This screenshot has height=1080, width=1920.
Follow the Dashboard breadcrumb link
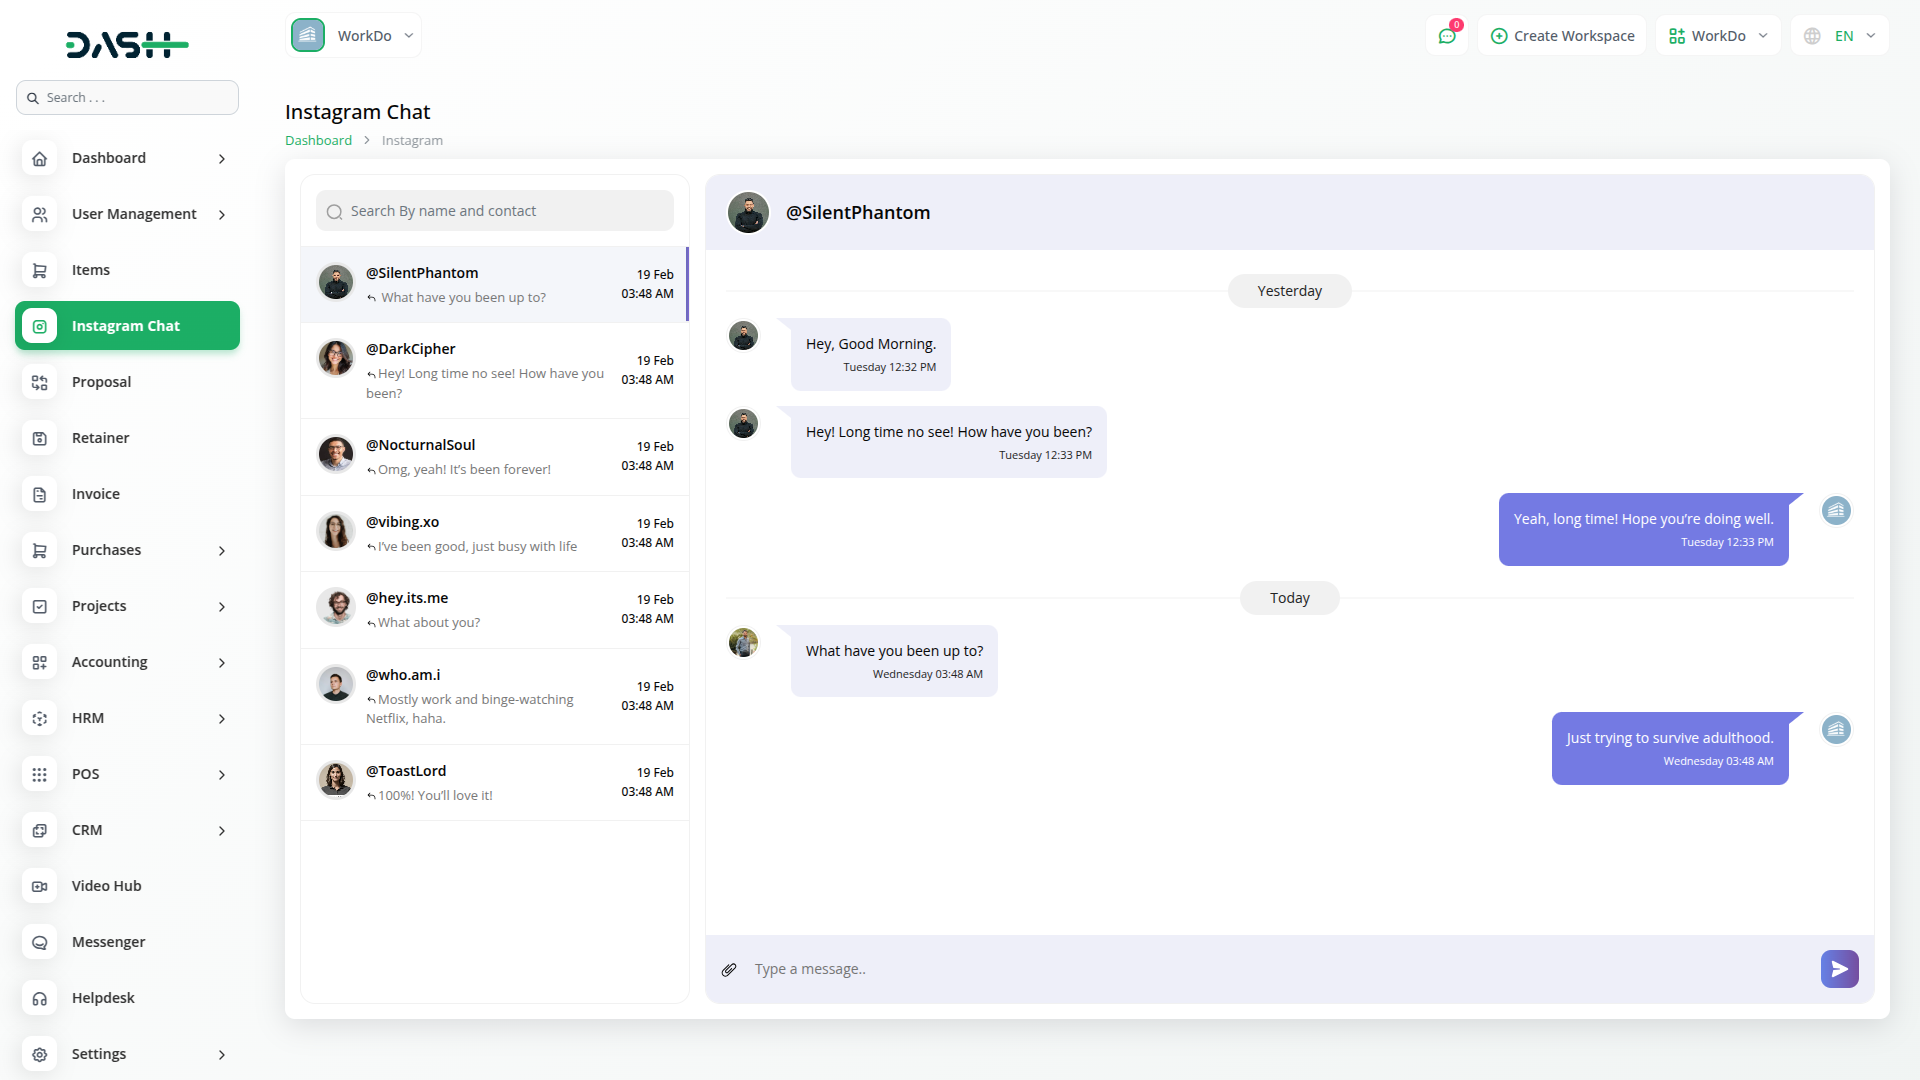(318, 140)
